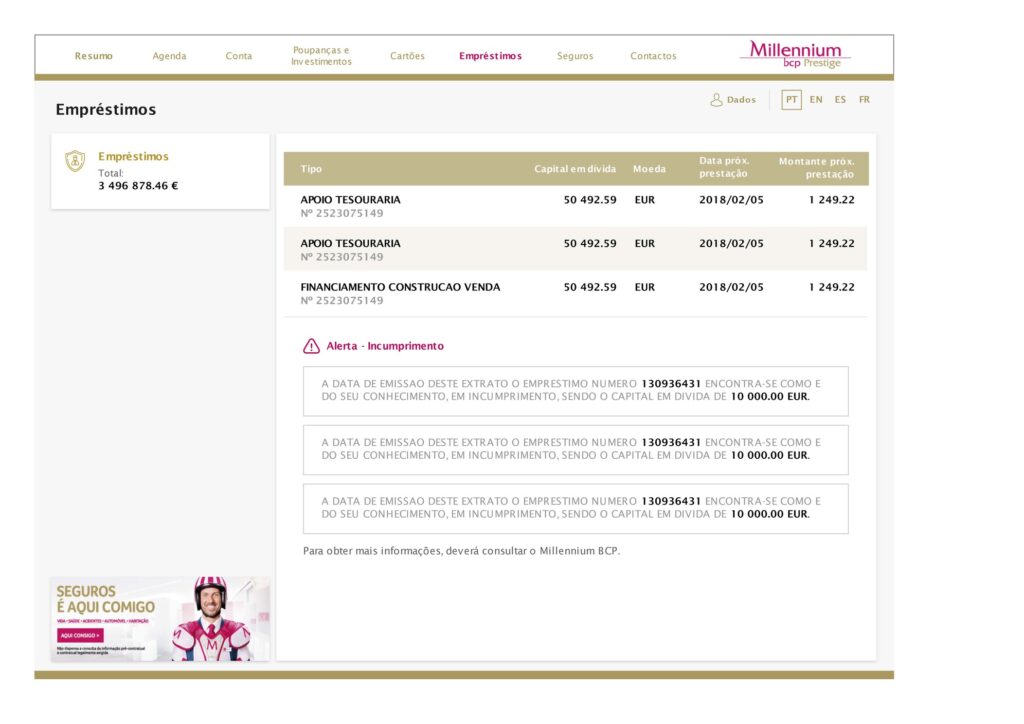Switch interface language to ES
This screenshot has width=1024, height=724.
pos(839,99)
